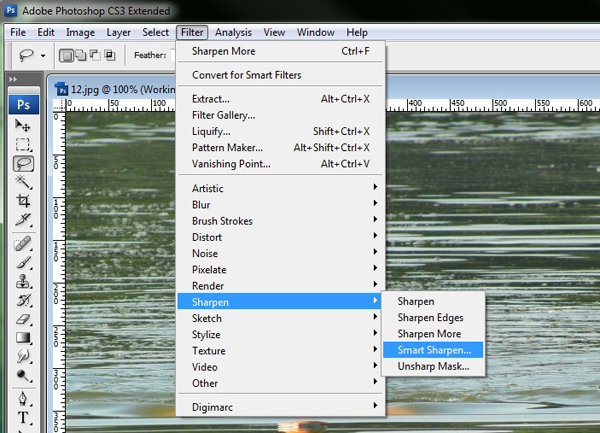This screenshot has height=433, width=600.
Task: Select the Eraser tool
Action: (23, 319)
